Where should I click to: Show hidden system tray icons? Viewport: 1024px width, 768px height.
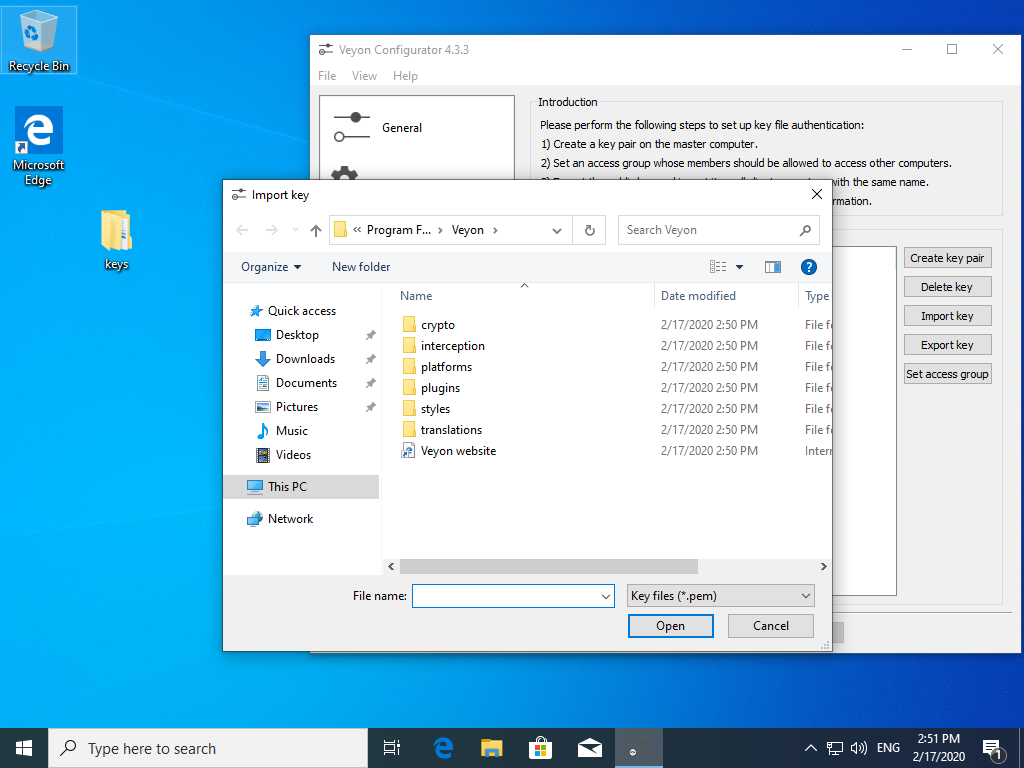(810, 748)
